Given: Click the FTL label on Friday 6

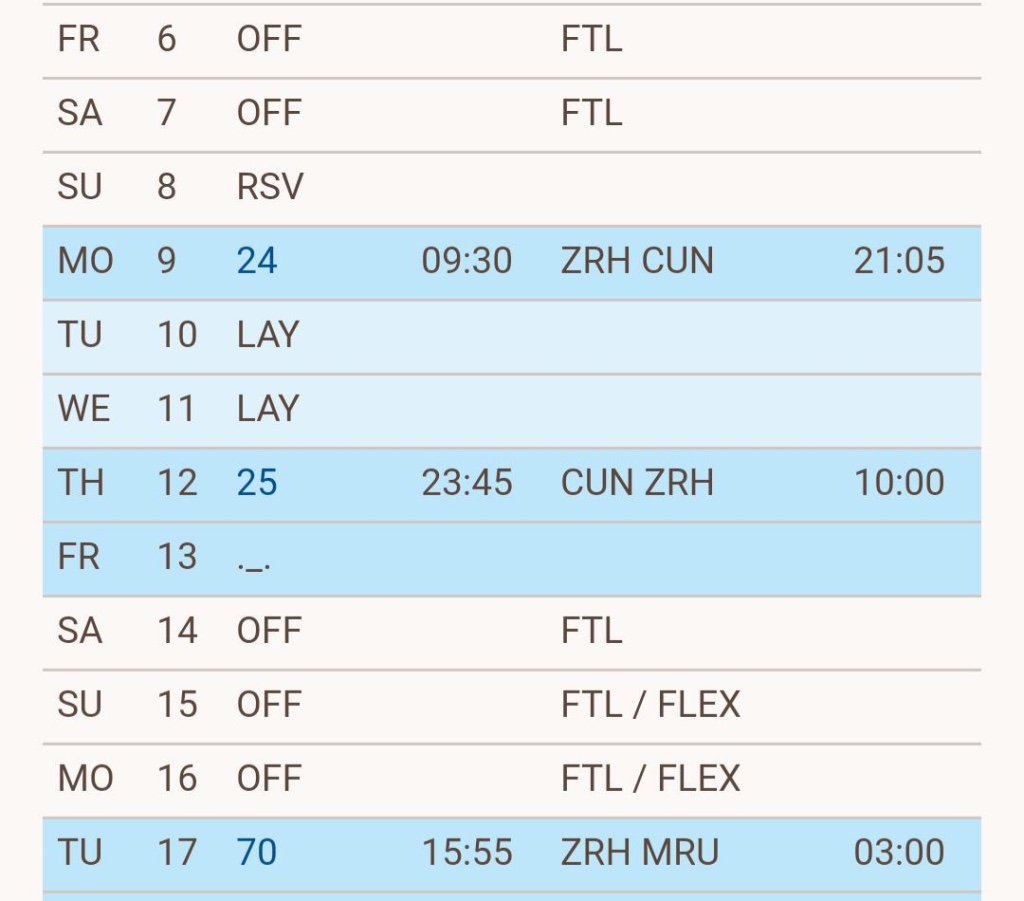Looking at the screenshot, I should click(x=591, y=40).
